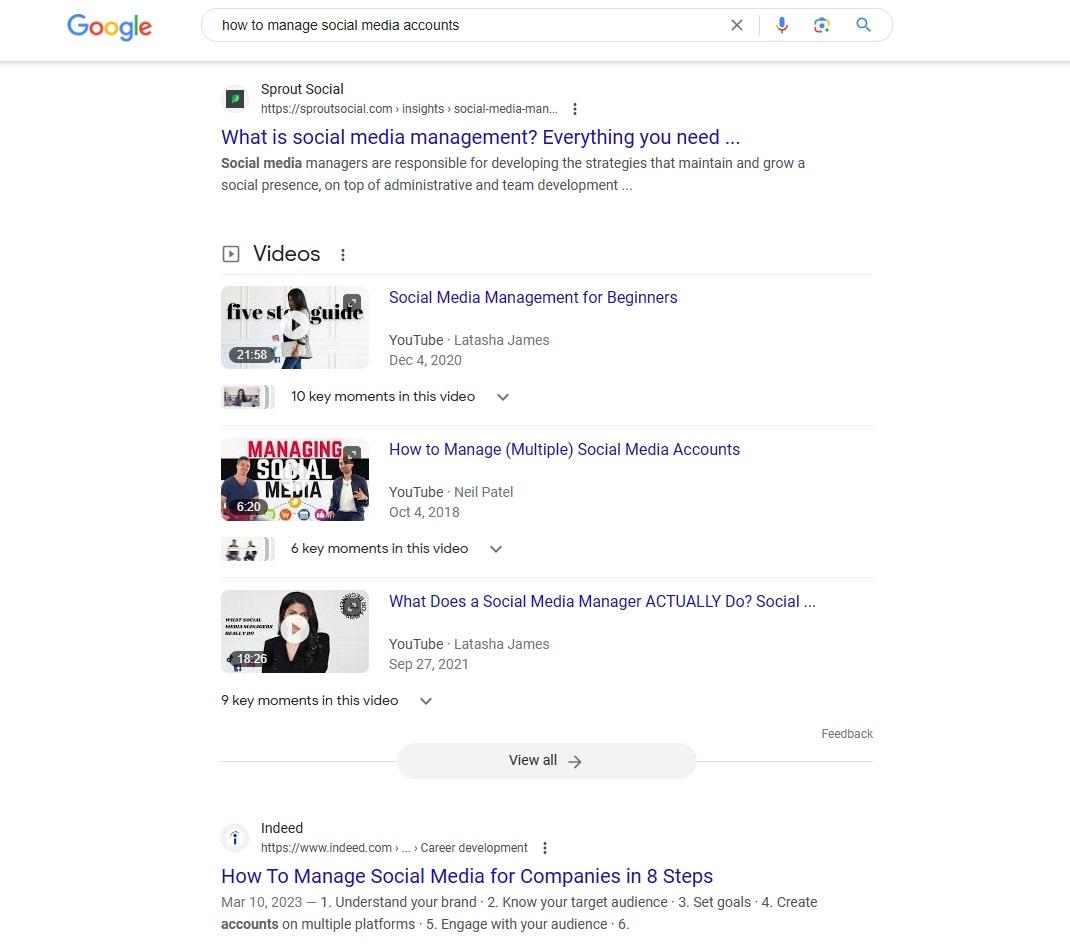
Task: Open 'How To Manage Social Media for Companies' link
Action: pyautogui.click(x=467, y=876)
